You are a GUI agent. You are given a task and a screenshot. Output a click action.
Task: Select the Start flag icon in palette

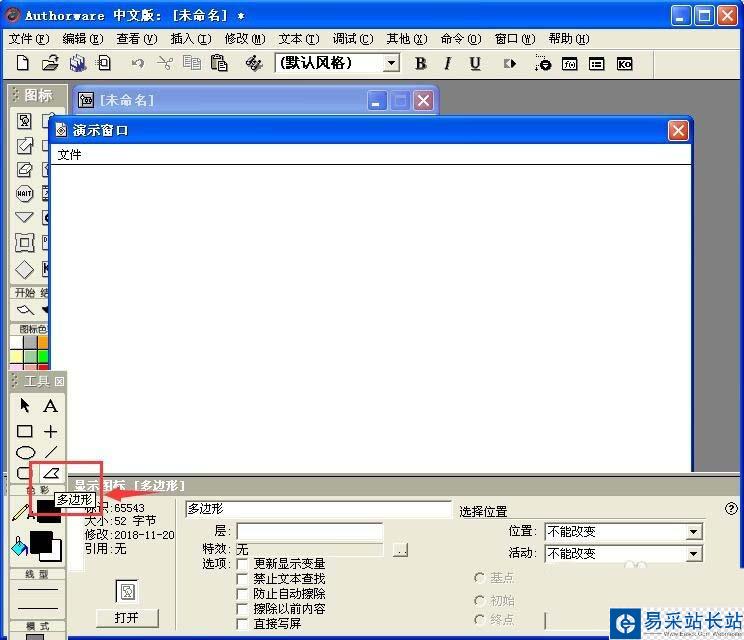25,311
